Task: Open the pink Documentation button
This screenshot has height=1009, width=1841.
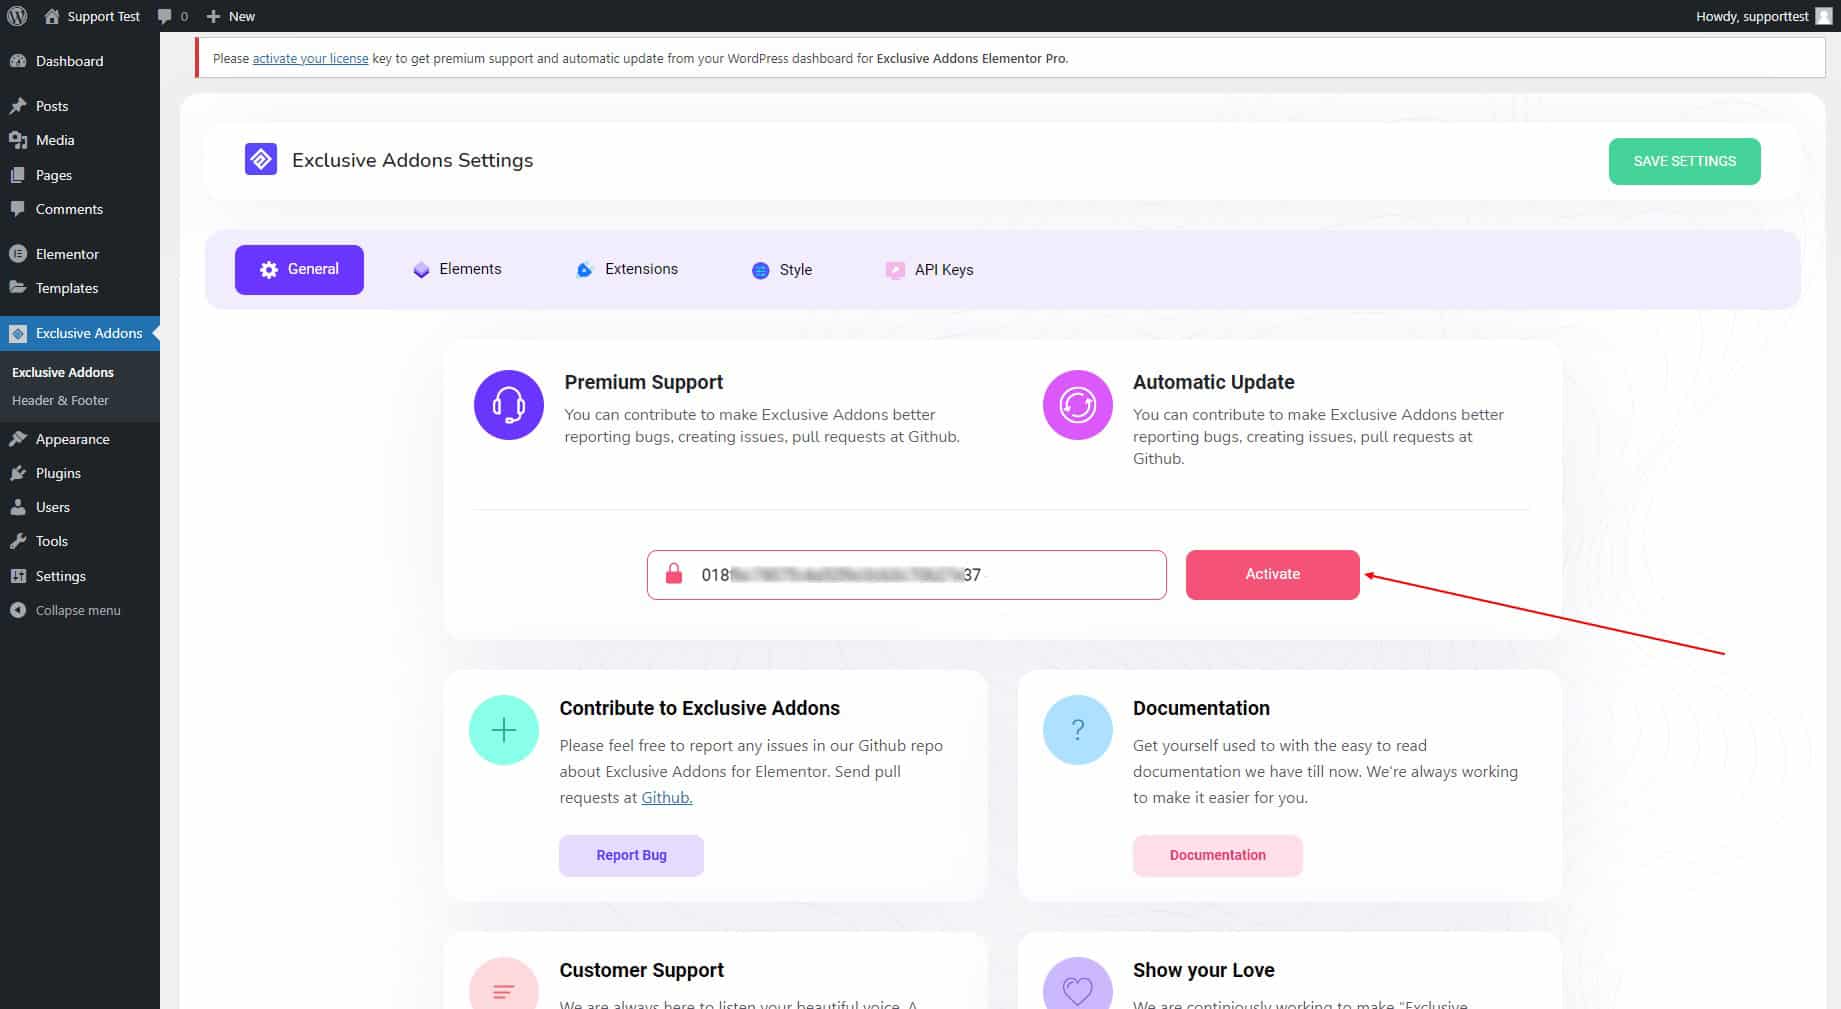Action: click(x=1217, y=856)
